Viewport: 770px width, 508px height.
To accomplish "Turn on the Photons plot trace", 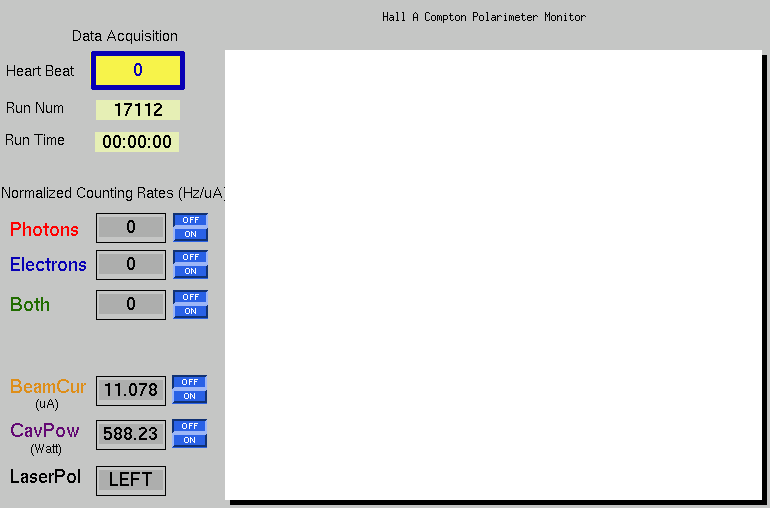I will [x=191, y=234].
